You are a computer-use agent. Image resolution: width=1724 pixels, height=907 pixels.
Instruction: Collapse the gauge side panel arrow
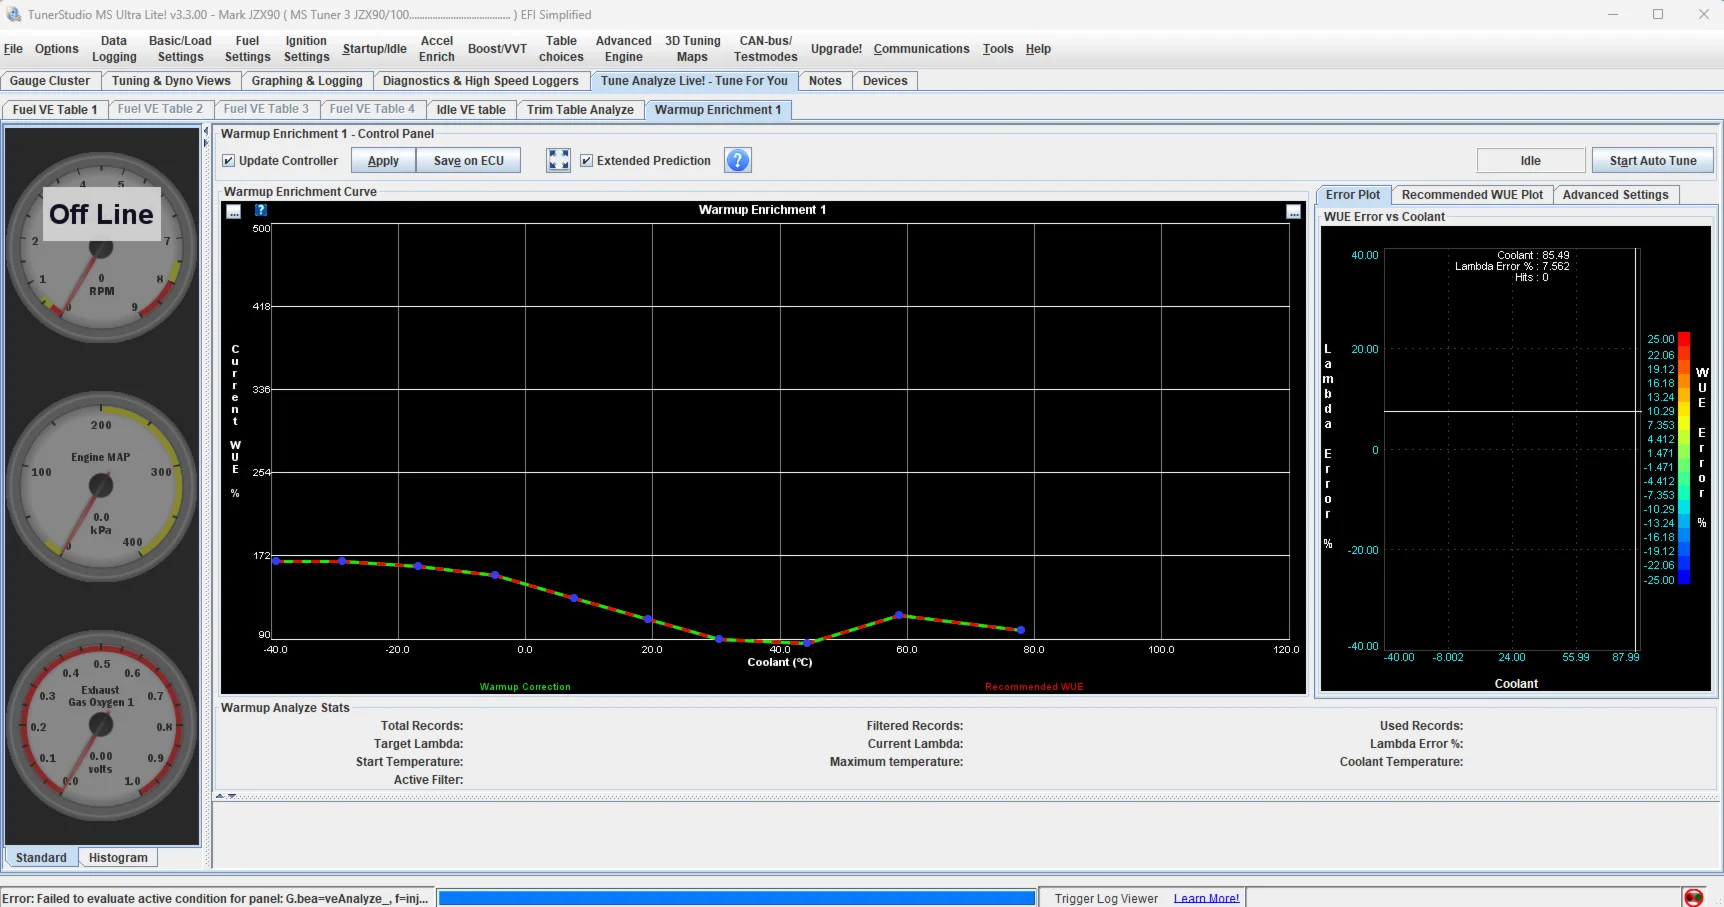tap(207, 131)
